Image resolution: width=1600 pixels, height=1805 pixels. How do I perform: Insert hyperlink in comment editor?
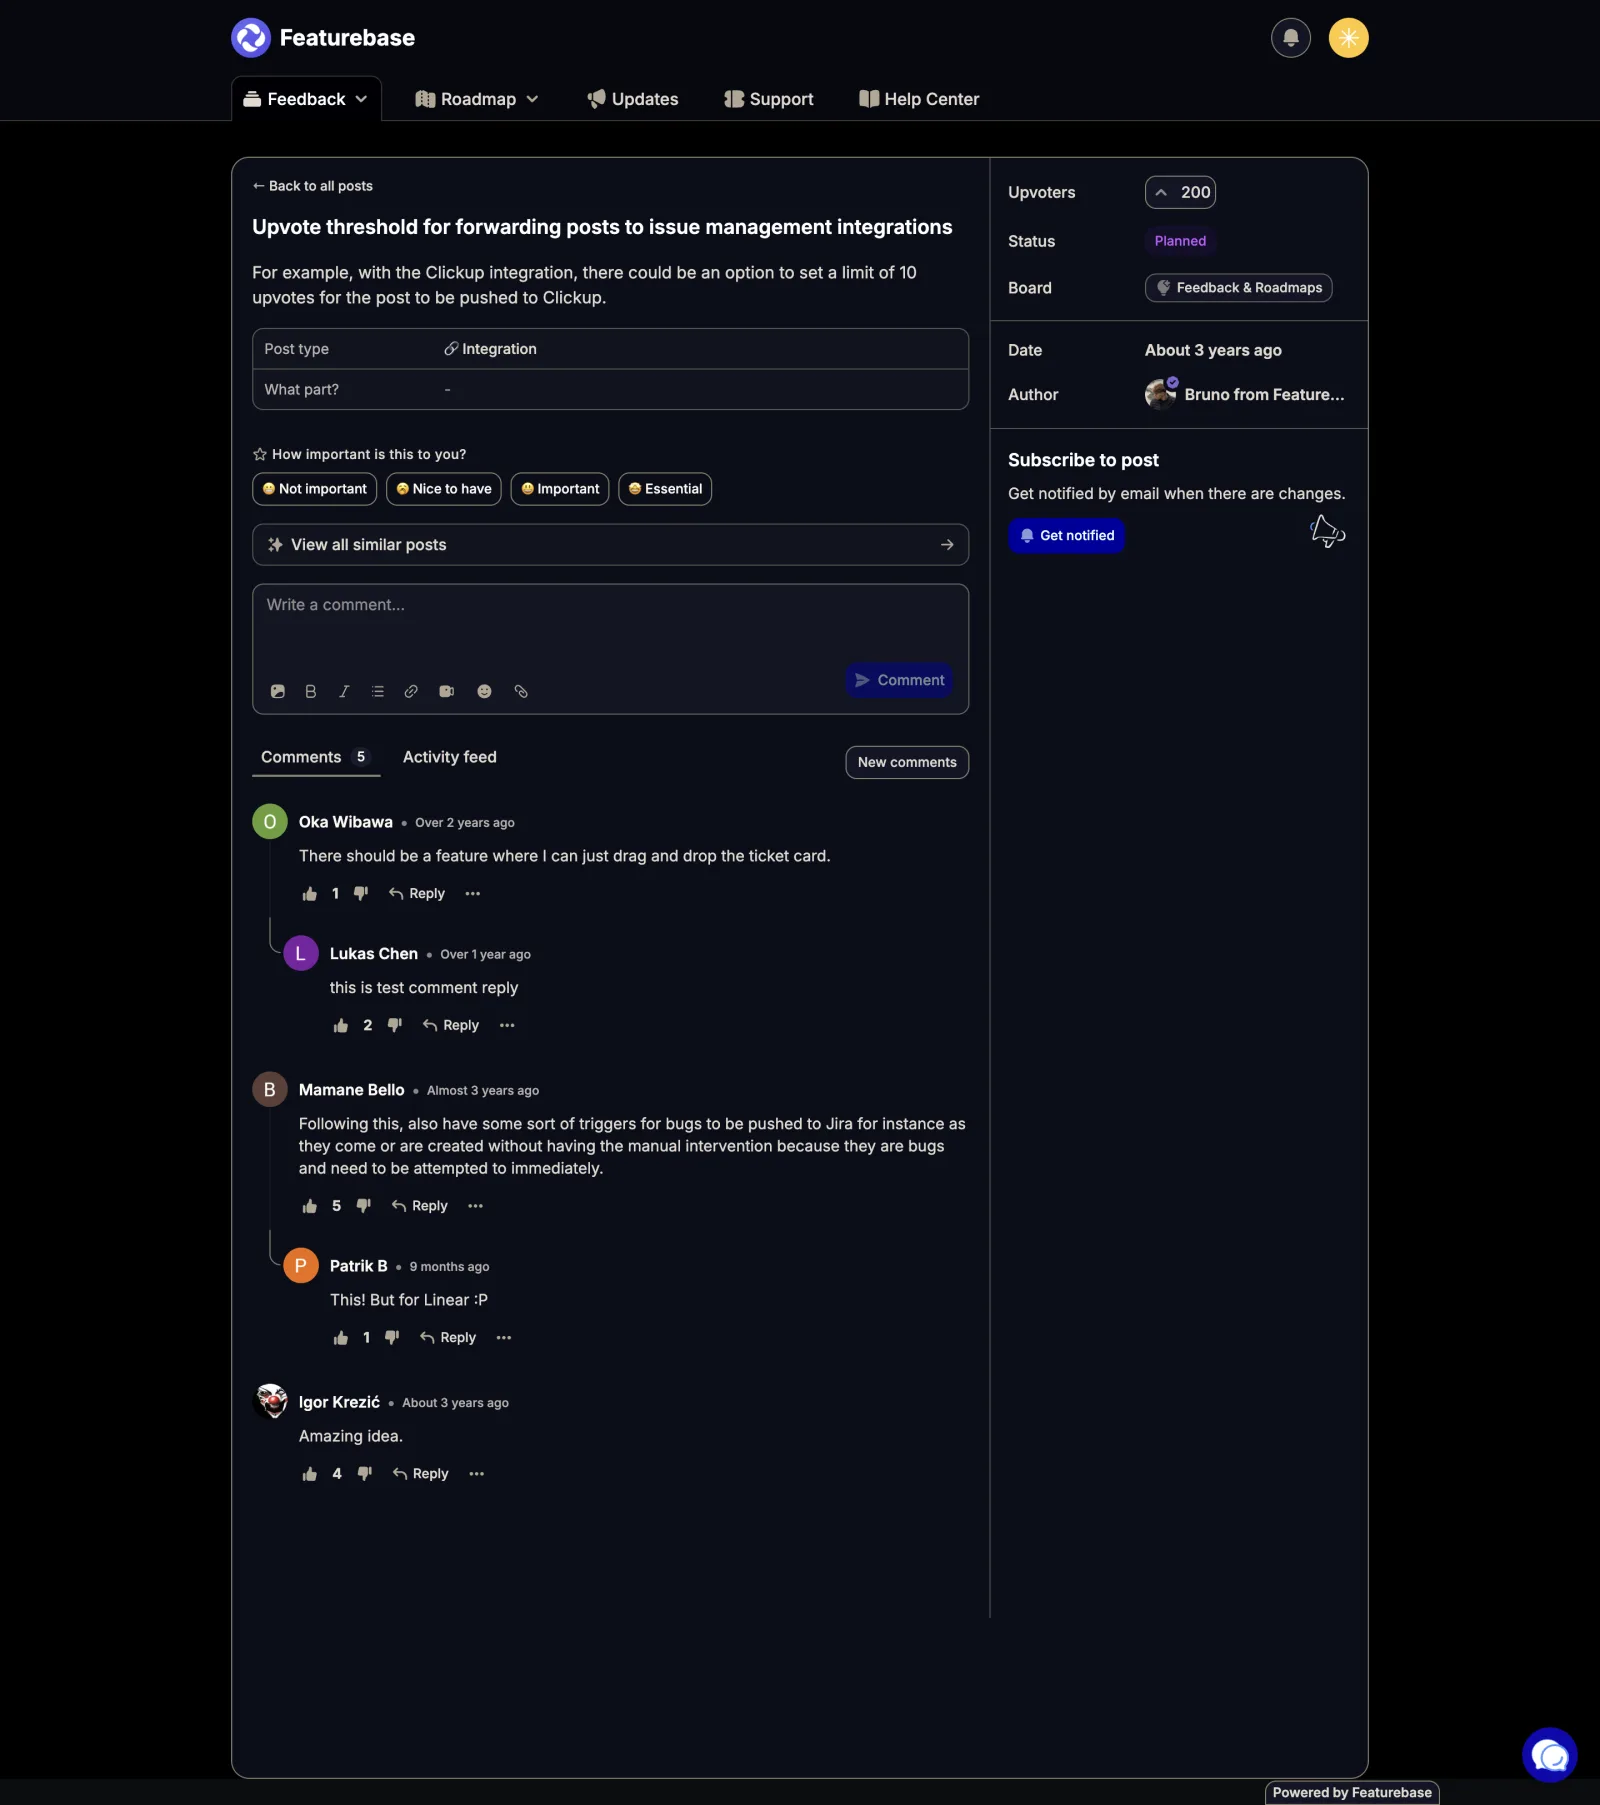point(411,691)
